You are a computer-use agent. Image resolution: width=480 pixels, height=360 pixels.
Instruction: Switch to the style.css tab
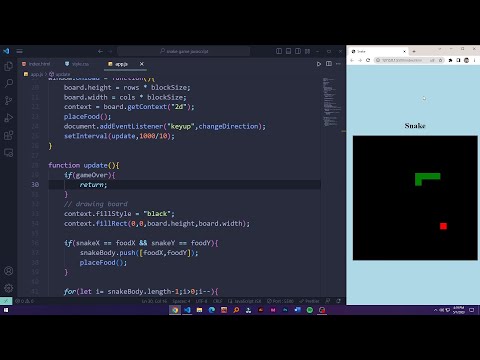point(77,64)
